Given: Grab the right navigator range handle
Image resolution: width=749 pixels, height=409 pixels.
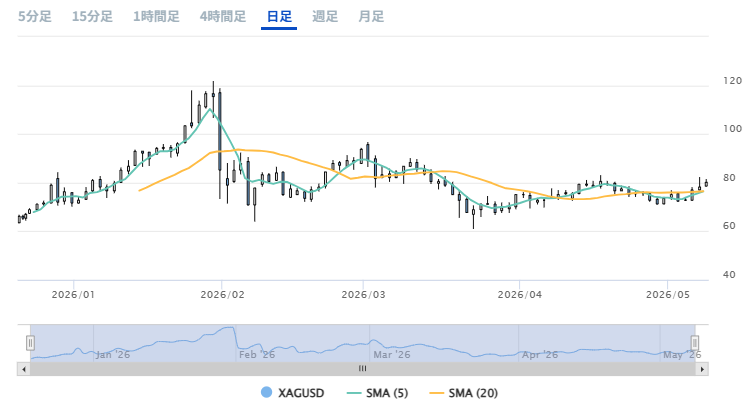Looking at the screenshot, I should tap(695, 343).
